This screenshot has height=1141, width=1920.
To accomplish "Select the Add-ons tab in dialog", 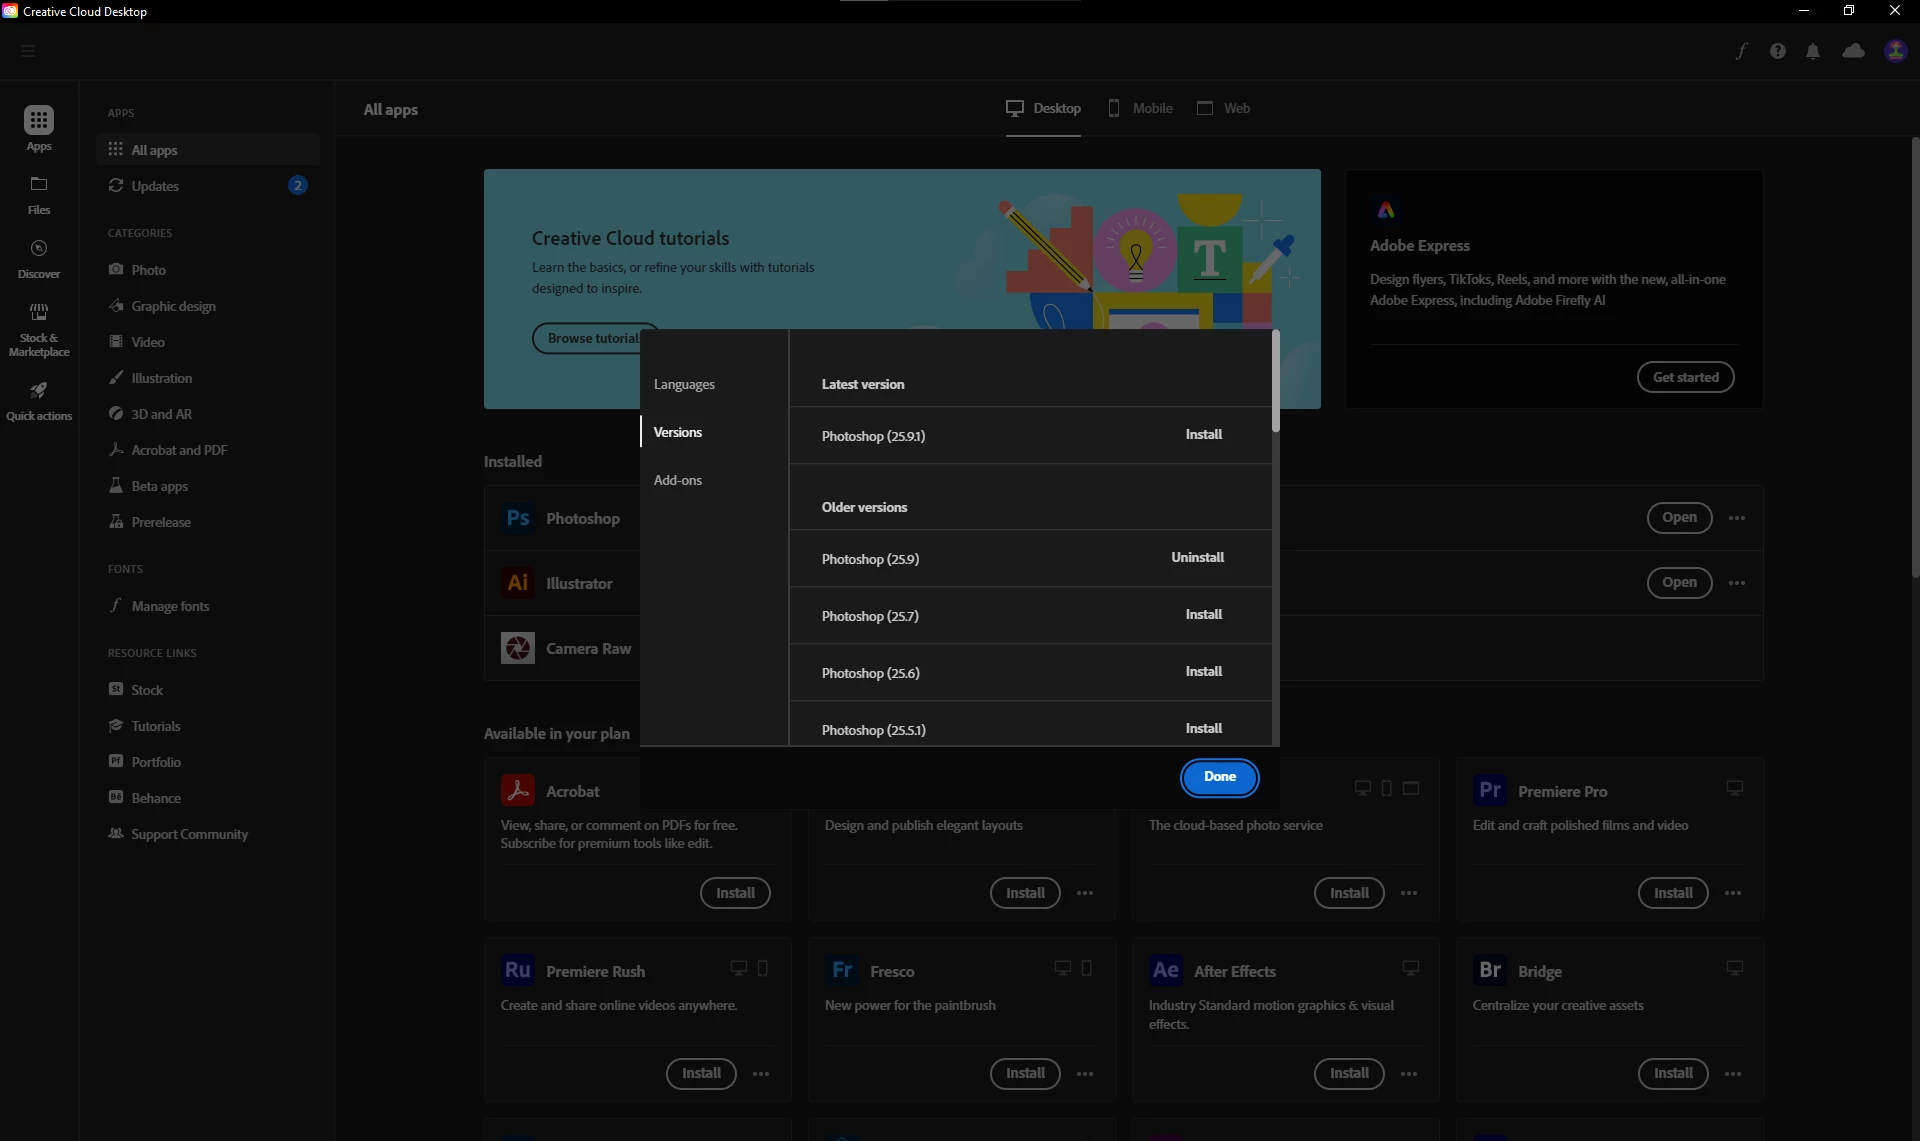I will 678,480.
